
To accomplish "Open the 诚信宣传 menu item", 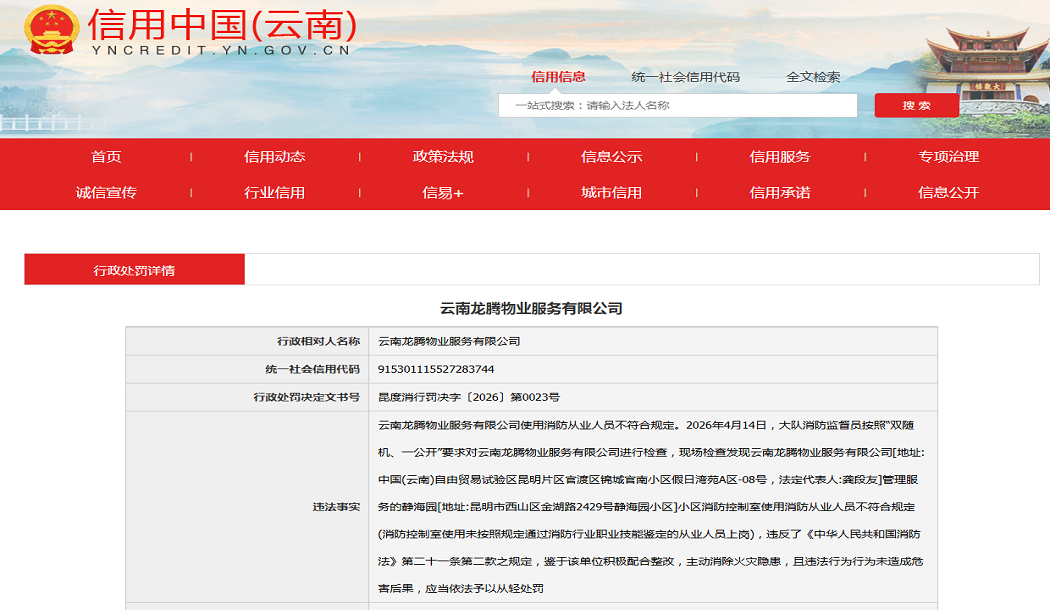I will [106, 193].
